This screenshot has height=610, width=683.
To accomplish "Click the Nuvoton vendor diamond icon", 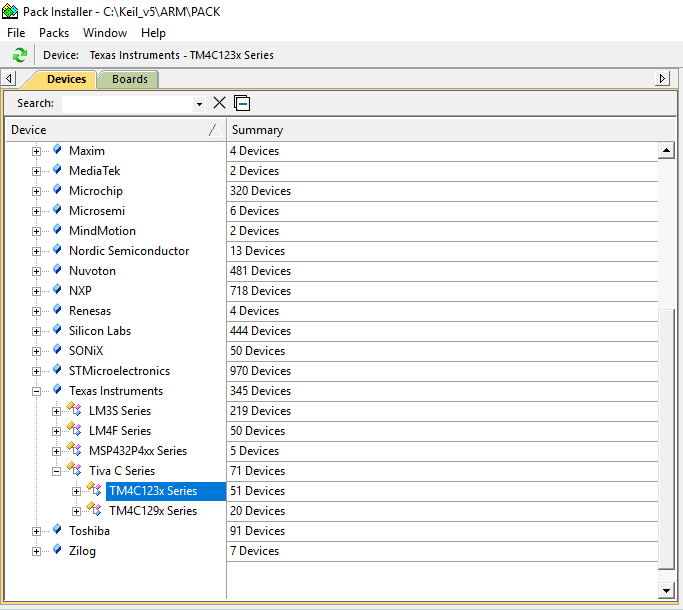I will coord(57,270).
